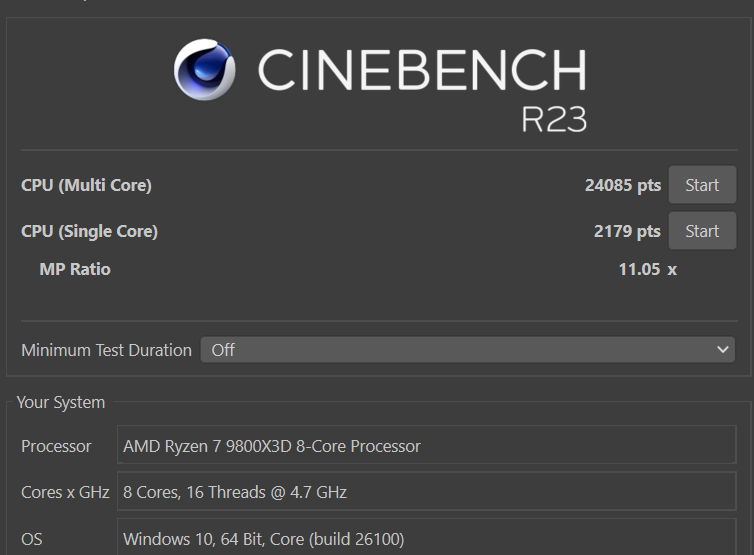The width and height of the screenshot is (754, 555).
Task: Click the Cinebench sphere logo icon
Action: click(x=205, y=70)
